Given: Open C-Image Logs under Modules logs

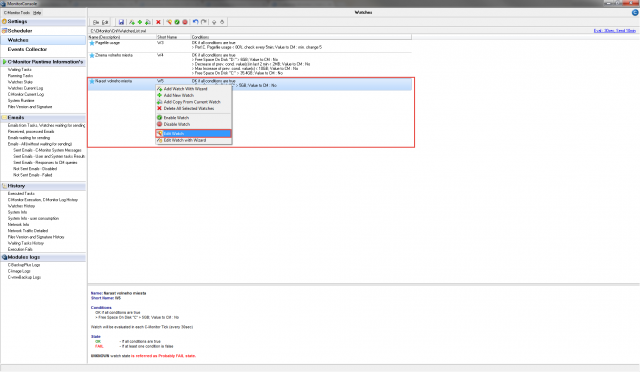Looking at the screenshot, I should coord(19,271).
